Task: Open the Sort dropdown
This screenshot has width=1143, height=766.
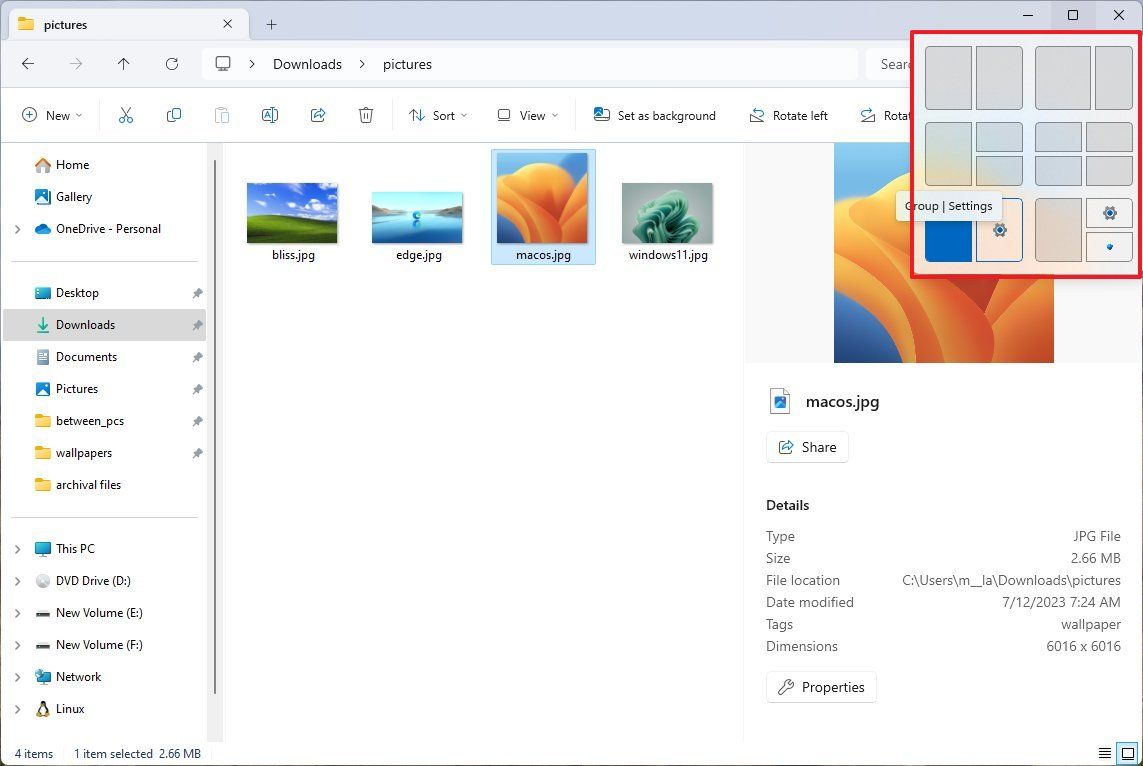Action: (437, 115)
